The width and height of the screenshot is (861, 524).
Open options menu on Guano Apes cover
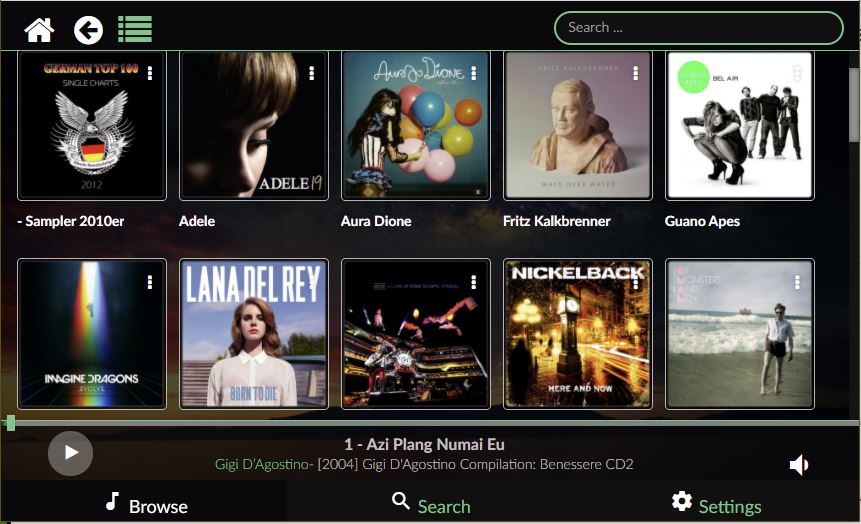797,73
